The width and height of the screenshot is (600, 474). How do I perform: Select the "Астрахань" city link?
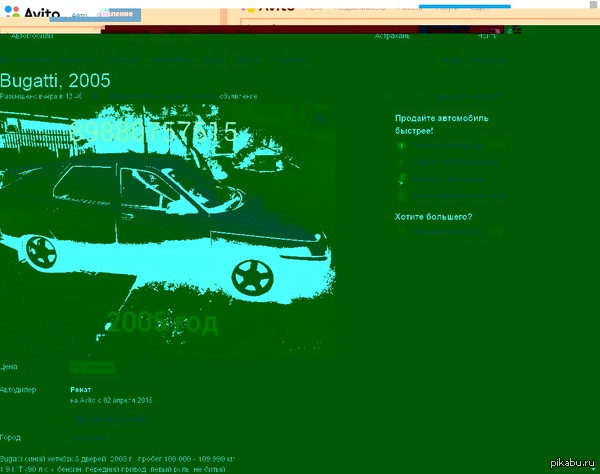(x=392, y=36)
